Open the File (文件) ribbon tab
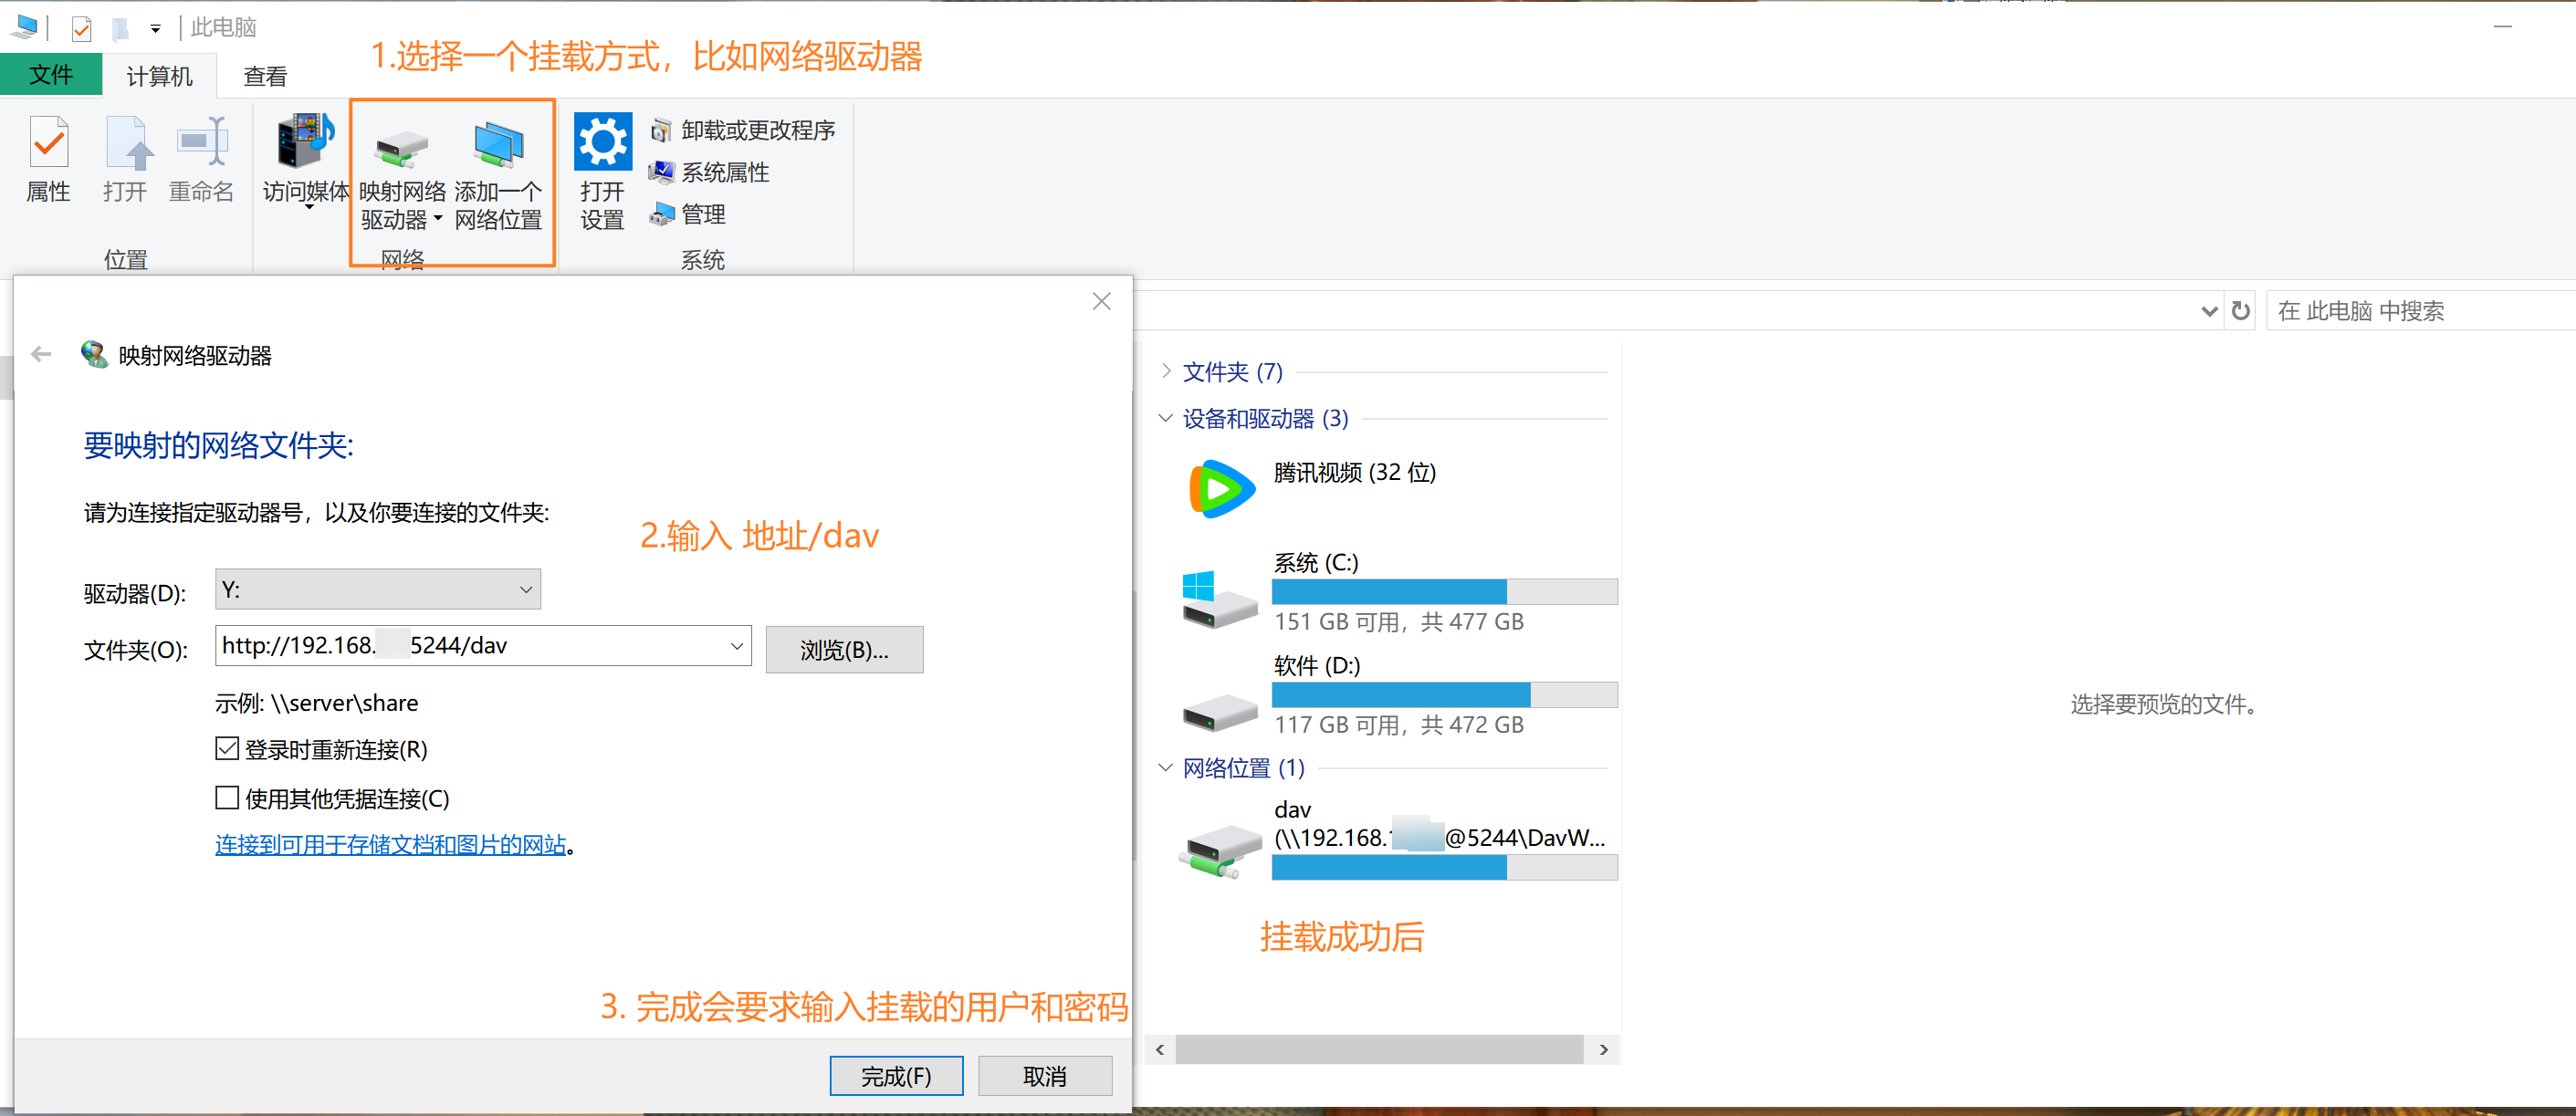Viewport: 2576px width, 1116px height. [50, 75]
